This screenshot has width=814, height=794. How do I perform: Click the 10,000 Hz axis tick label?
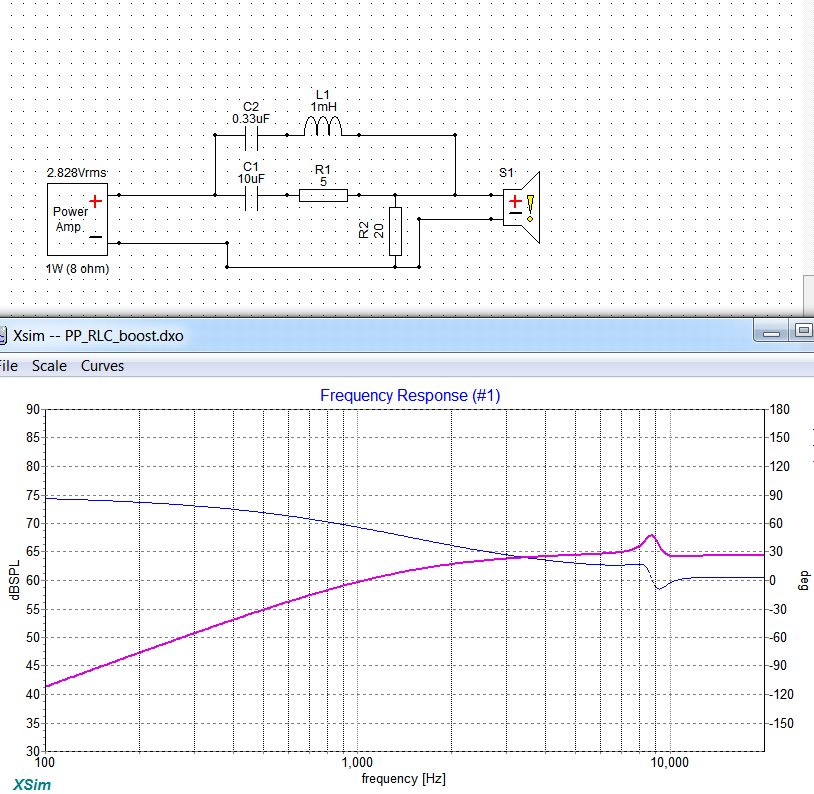[670, 763]
